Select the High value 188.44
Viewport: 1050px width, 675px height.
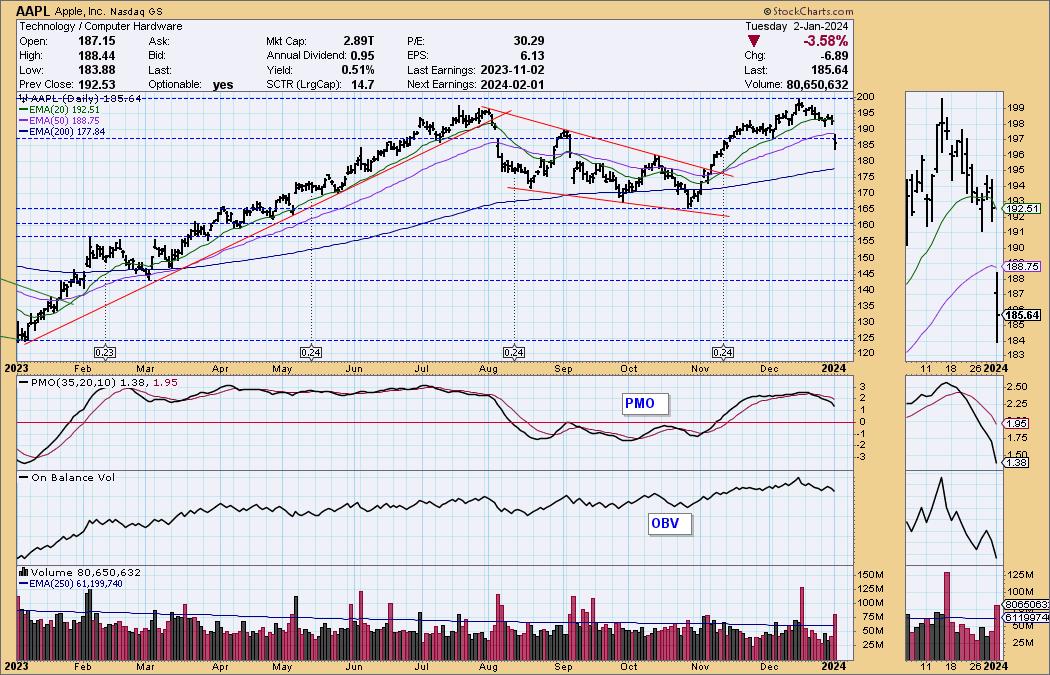point(97,56)
